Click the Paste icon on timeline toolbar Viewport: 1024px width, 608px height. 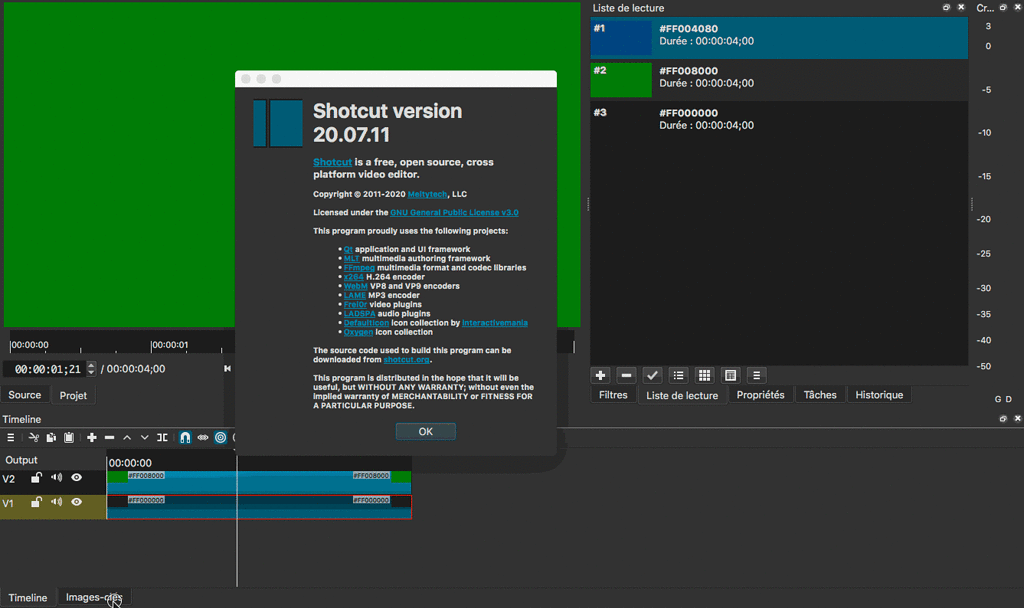click(x=69, y=437)
